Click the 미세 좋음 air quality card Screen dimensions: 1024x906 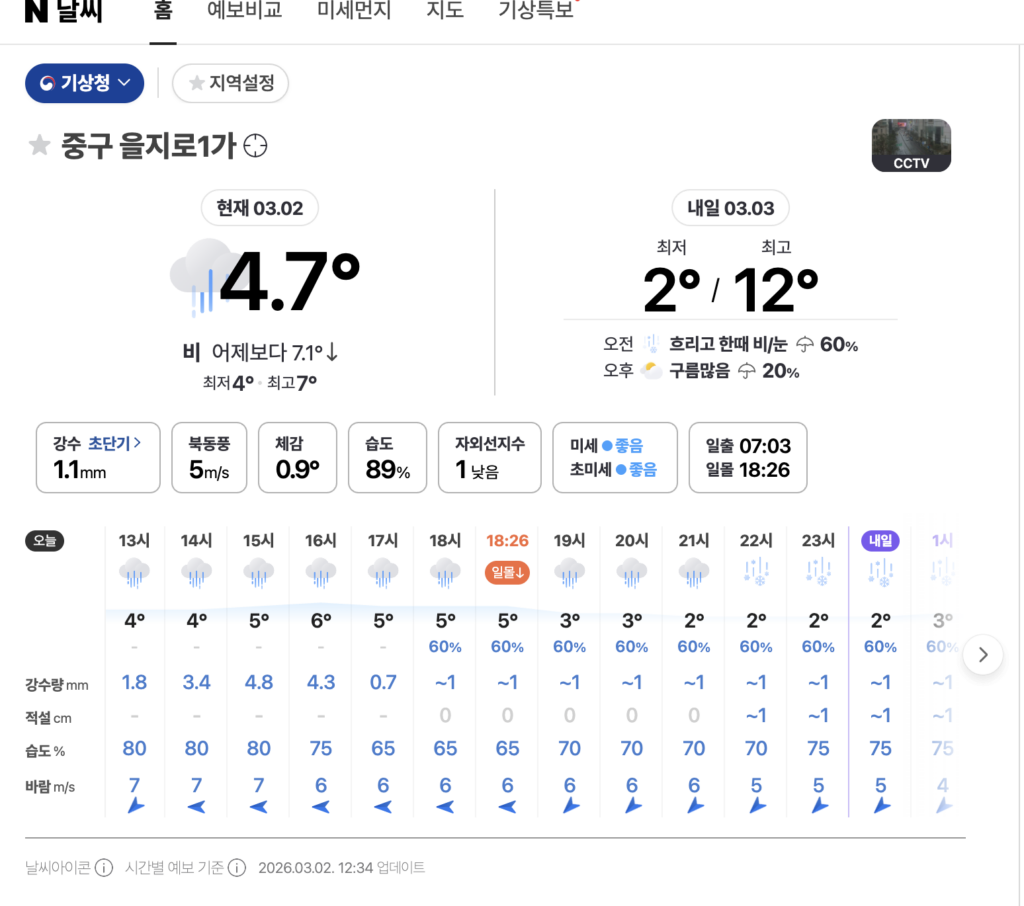(614, 457)
